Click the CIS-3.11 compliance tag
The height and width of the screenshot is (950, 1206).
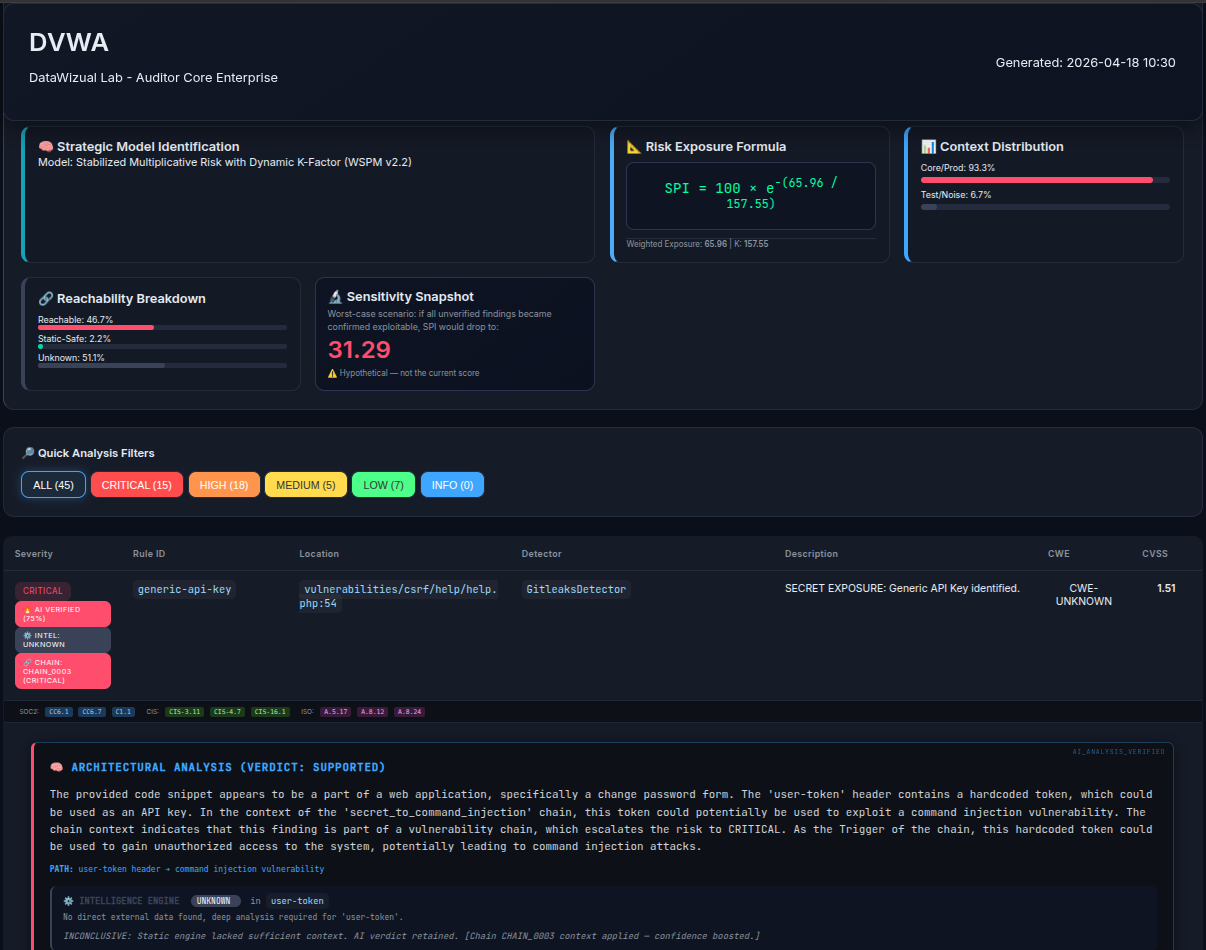(185, 712)
